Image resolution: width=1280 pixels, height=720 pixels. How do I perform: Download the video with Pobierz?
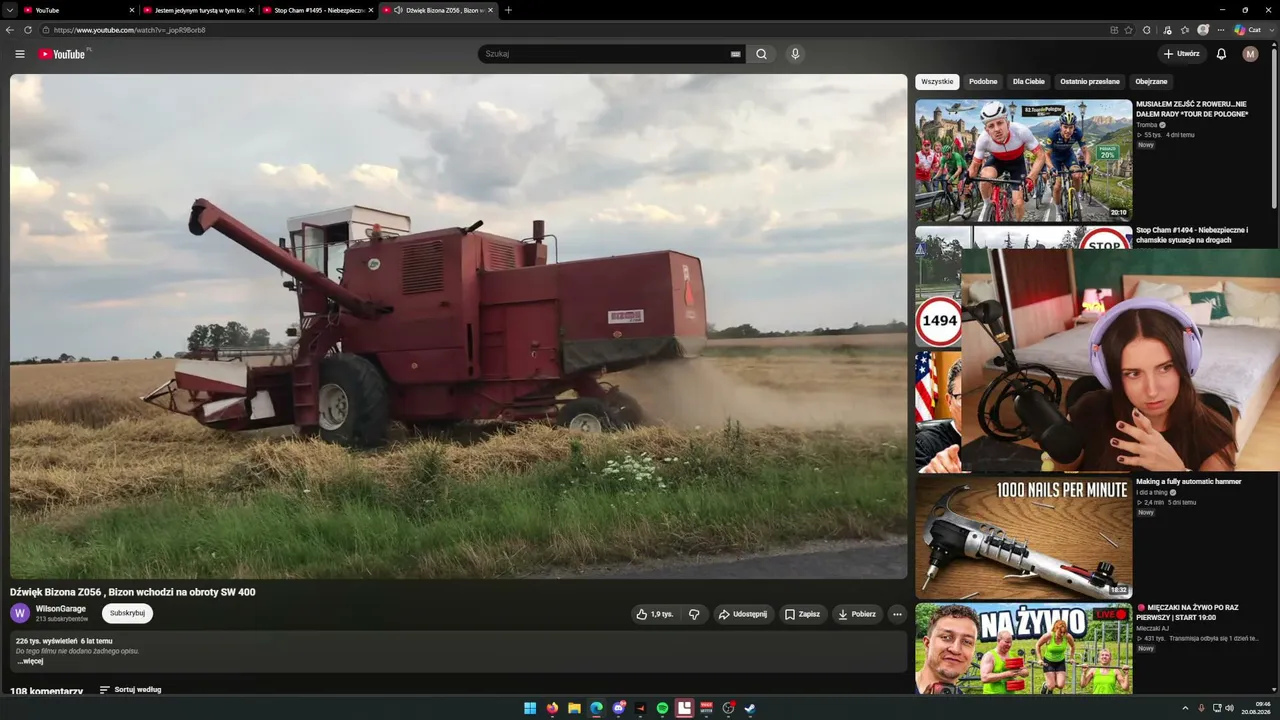coord(857,614)
